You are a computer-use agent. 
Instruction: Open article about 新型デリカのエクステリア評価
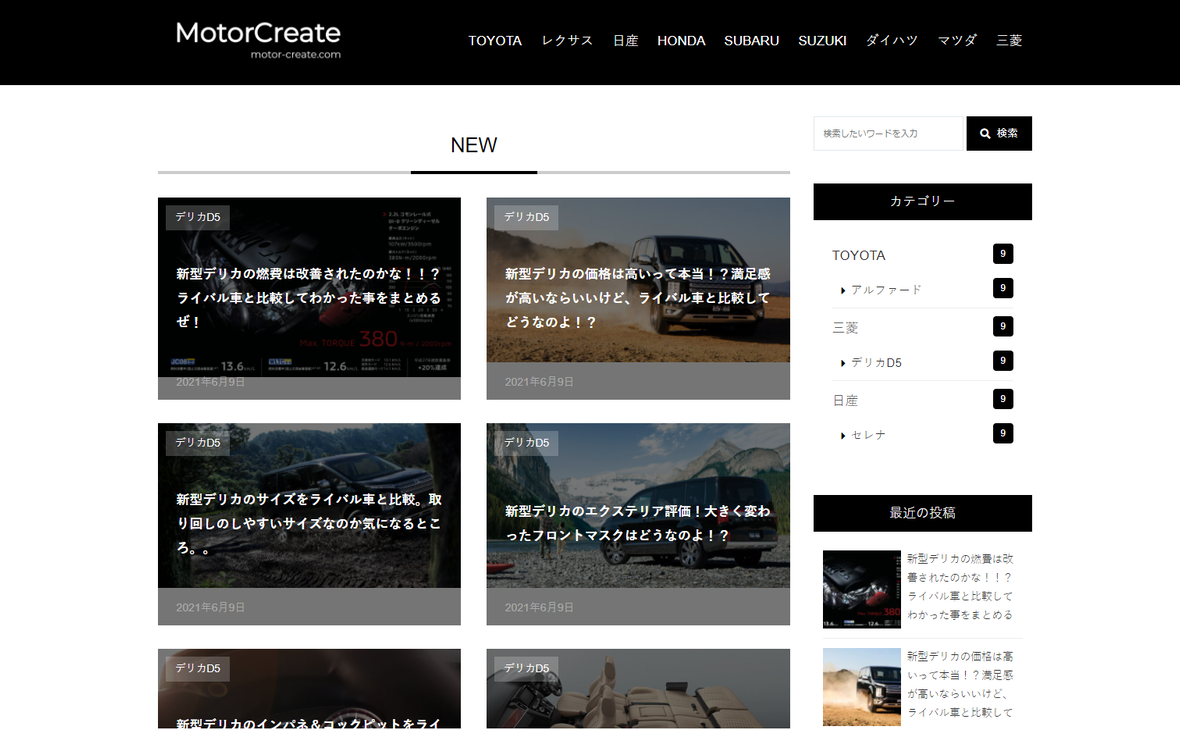[x=637, y=524]
